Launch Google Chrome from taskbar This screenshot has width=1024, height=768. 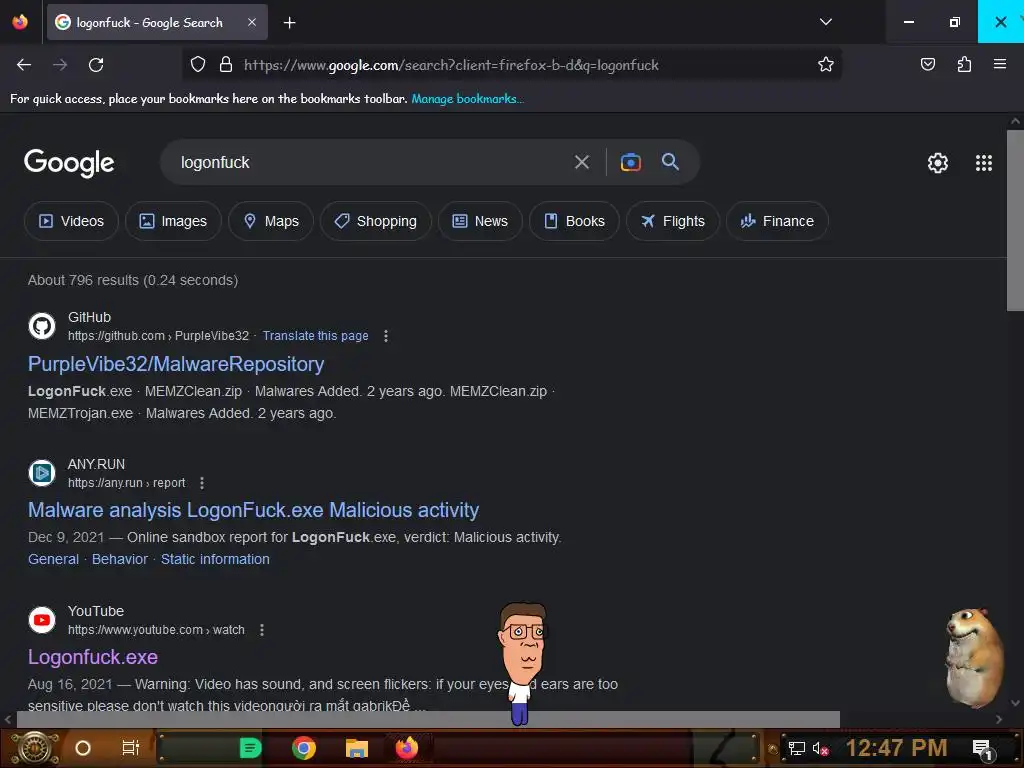(304, 748)
